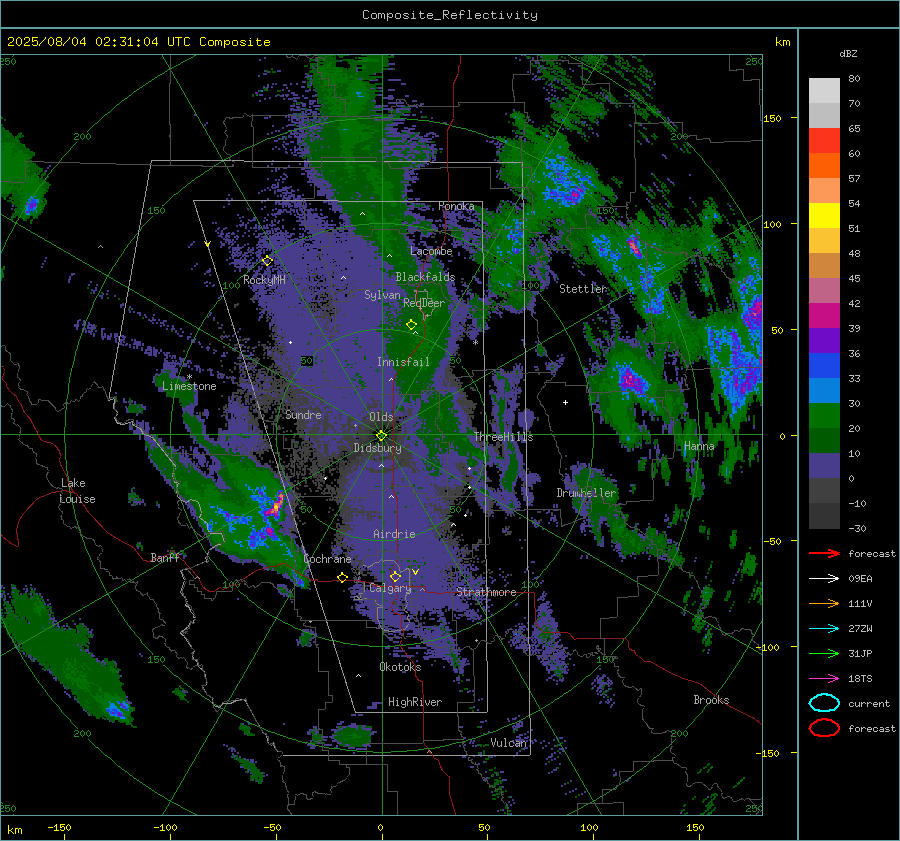Image resolution: width=900 pixels, height=841 pixels.
Task: Click the light blue swatch above 30
Action: [x=824, y=390]
